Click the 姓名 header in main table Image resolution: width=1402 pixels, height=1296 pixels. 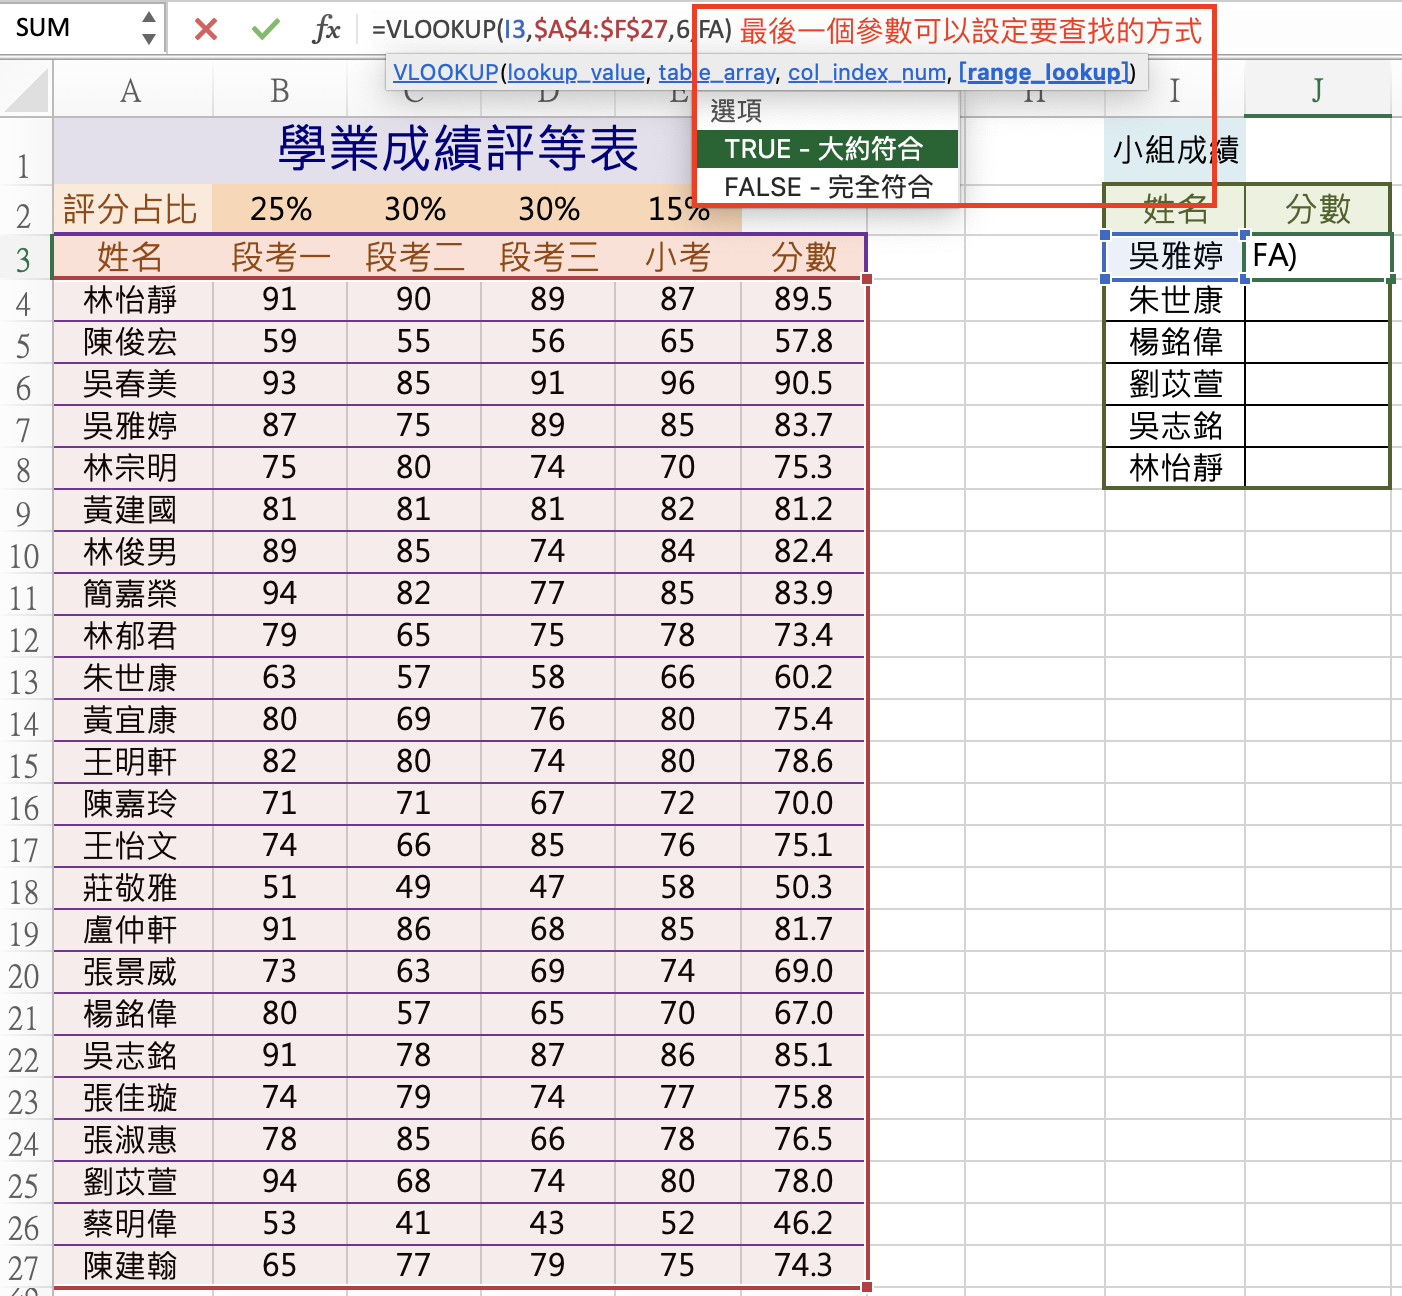click(x=131, y=257)
